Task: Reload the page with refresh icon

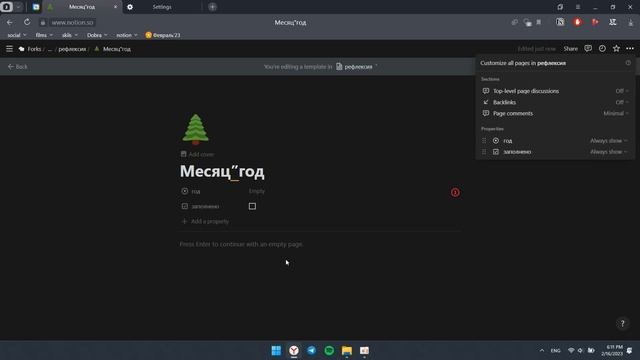Action: coord(27,22)
